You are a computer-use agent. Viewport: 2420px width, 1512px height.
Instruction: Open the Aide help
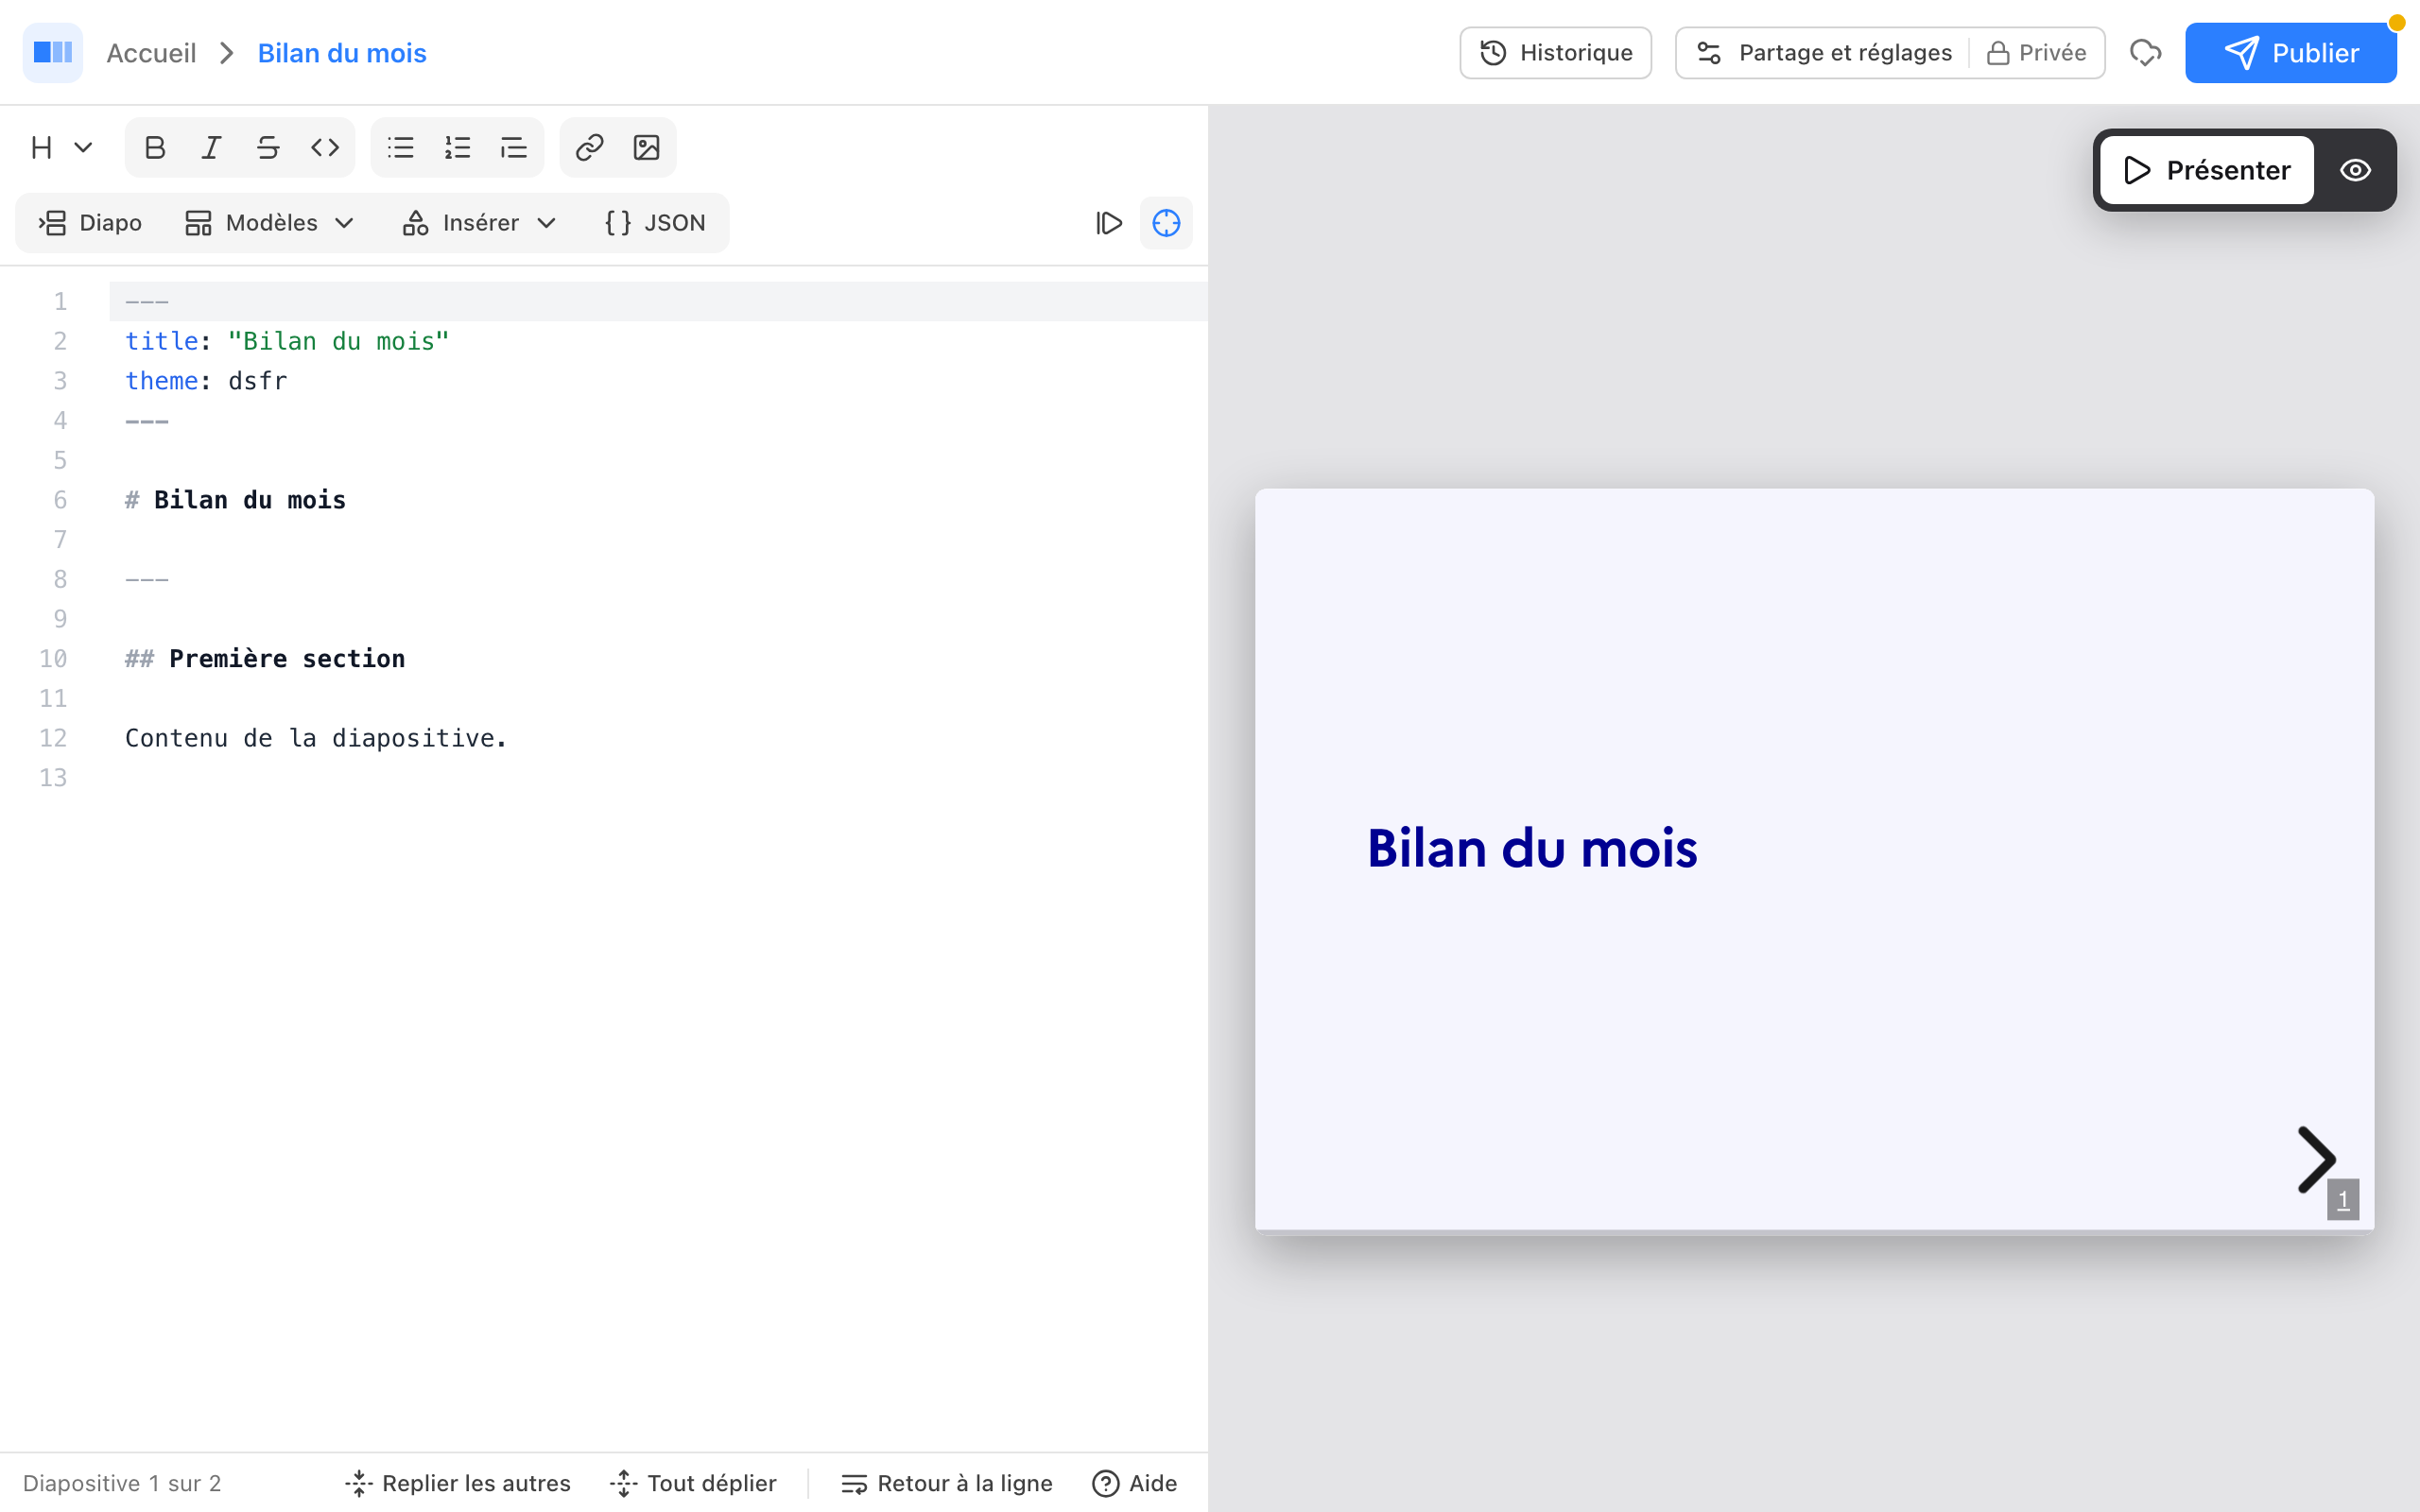(x=1135, y=1483)
